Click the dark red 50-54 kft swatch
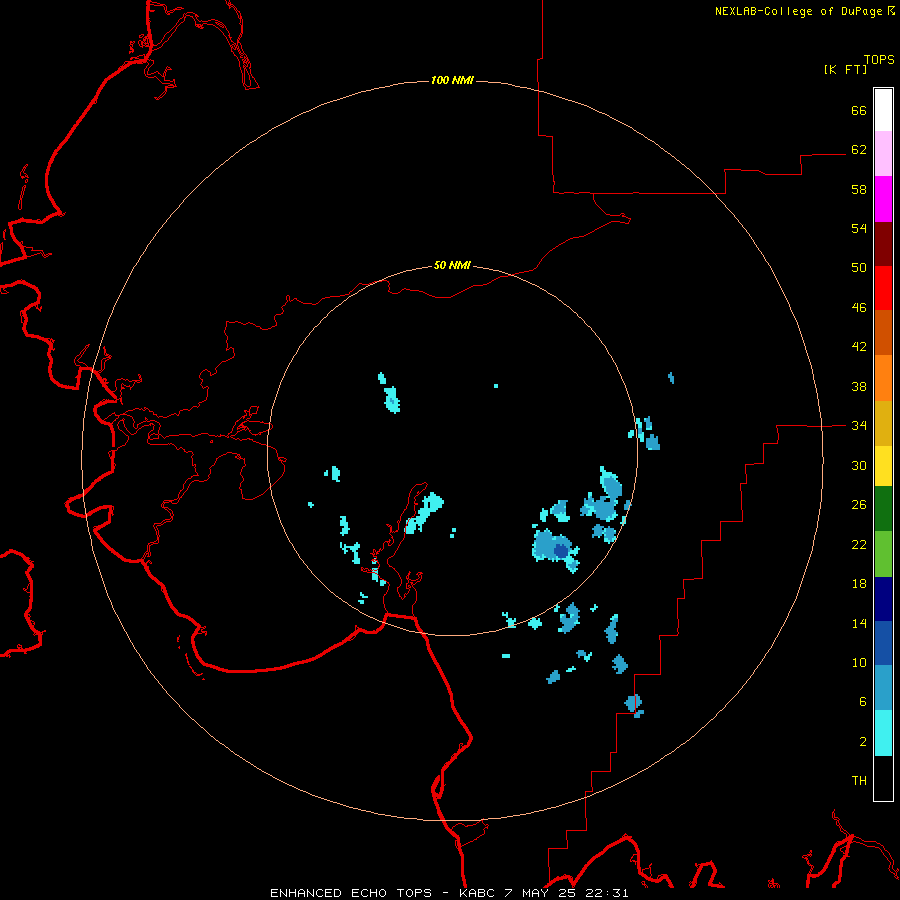The width and height of the screenshot is (900, 900). point(883,244)
